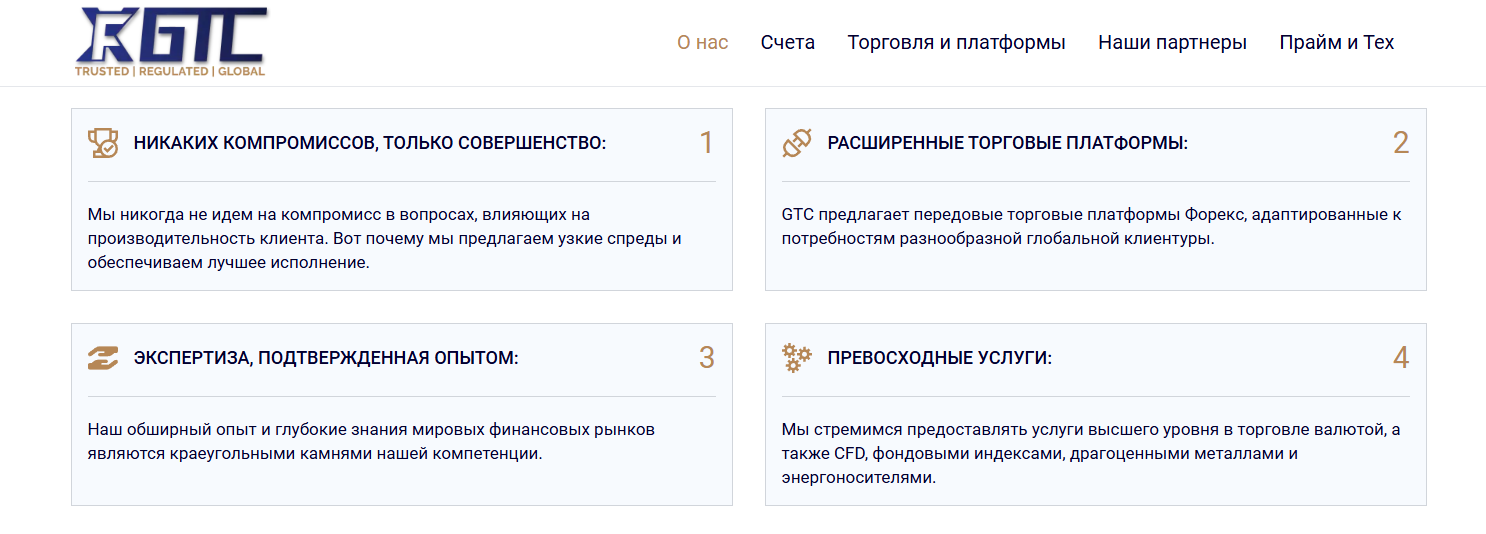Click the handshake icon beside ЭКСПЕРТИЗА heading

[x=103, y=358]
